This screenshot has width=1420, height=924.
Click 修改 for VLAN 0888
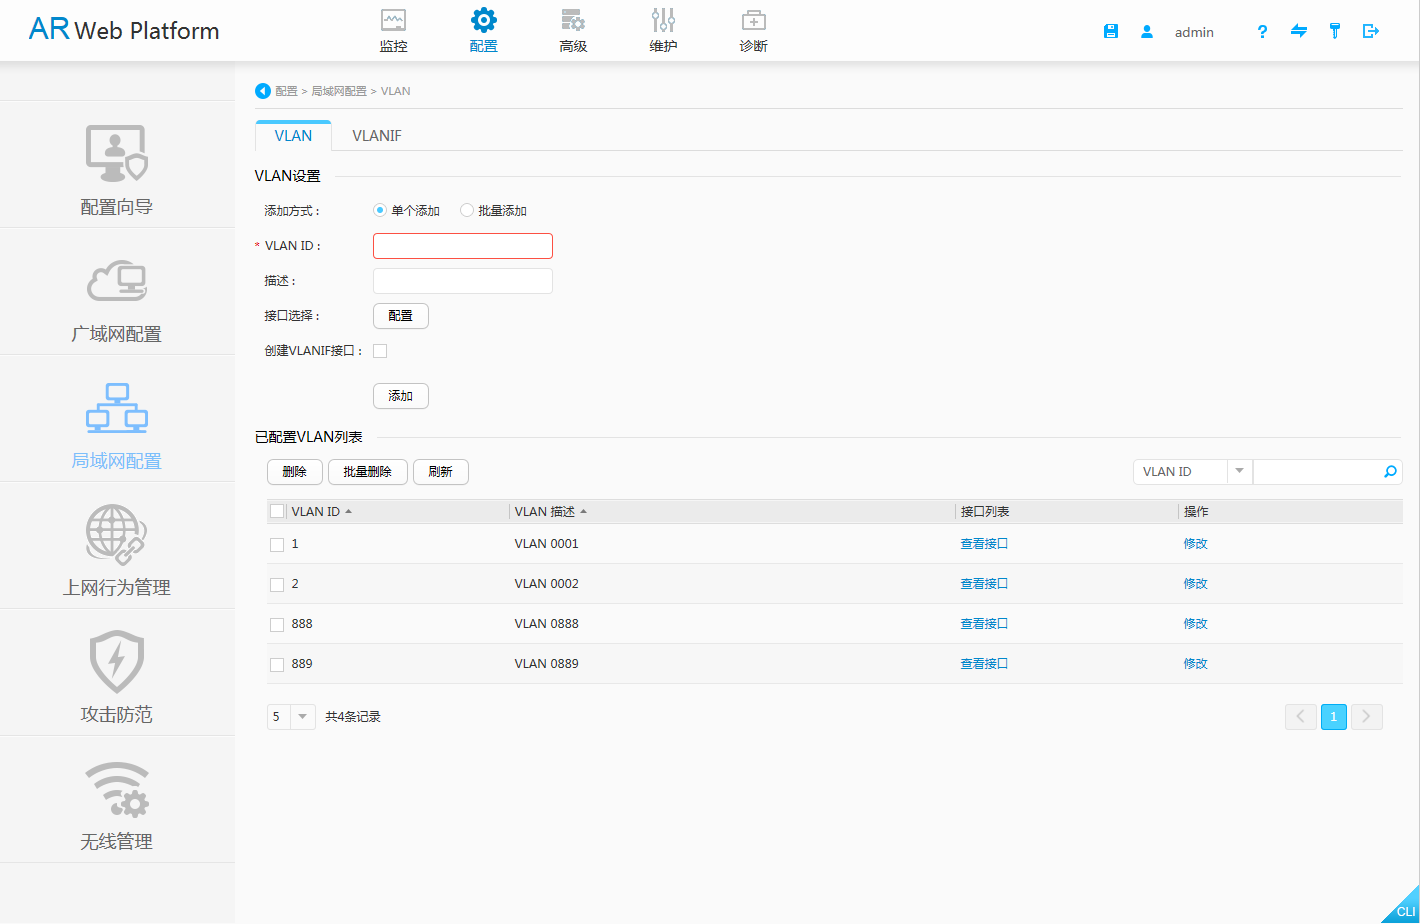1196,624
